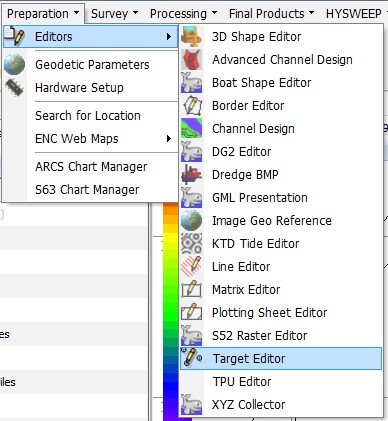Open XYZ Collector

tap(248, 404)
